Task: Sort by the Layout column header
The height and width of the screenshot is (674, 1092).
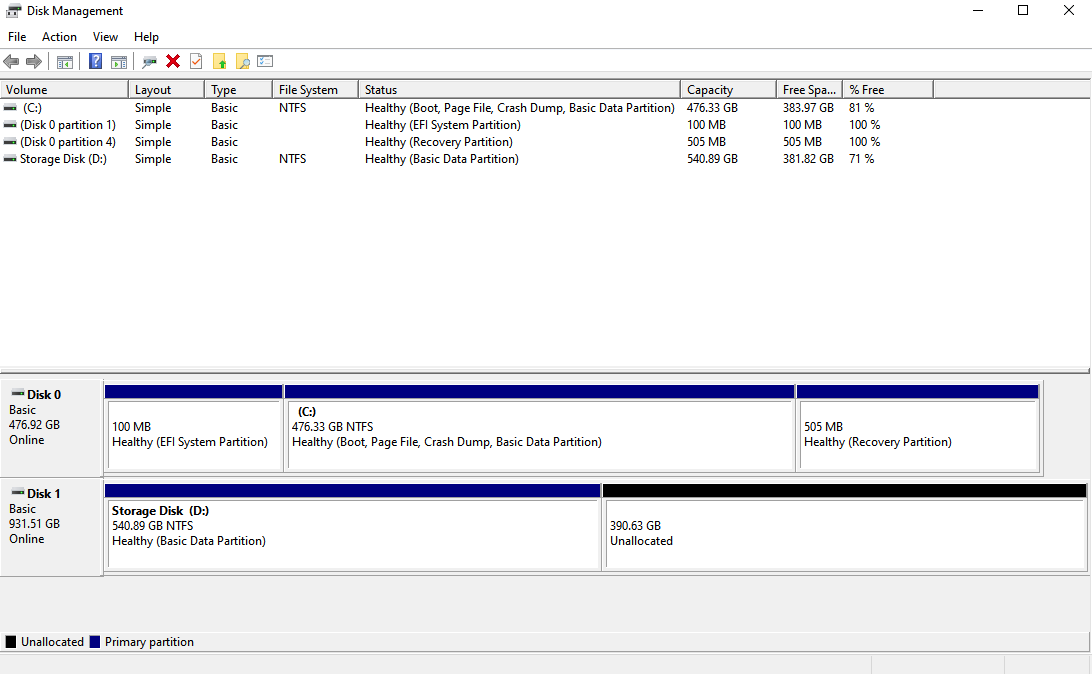Action: (166, 90)
